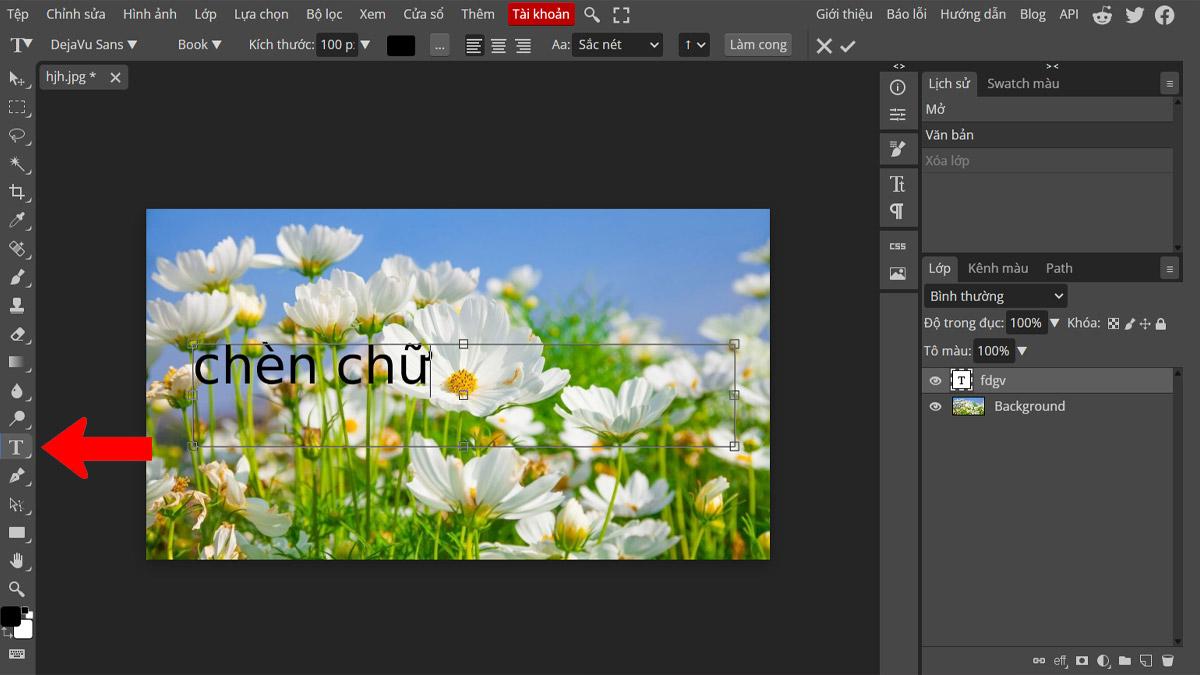Select the Crop tool
Image resolution: width=1200 pixels, height=675 pixels.
tap(17, 192)
